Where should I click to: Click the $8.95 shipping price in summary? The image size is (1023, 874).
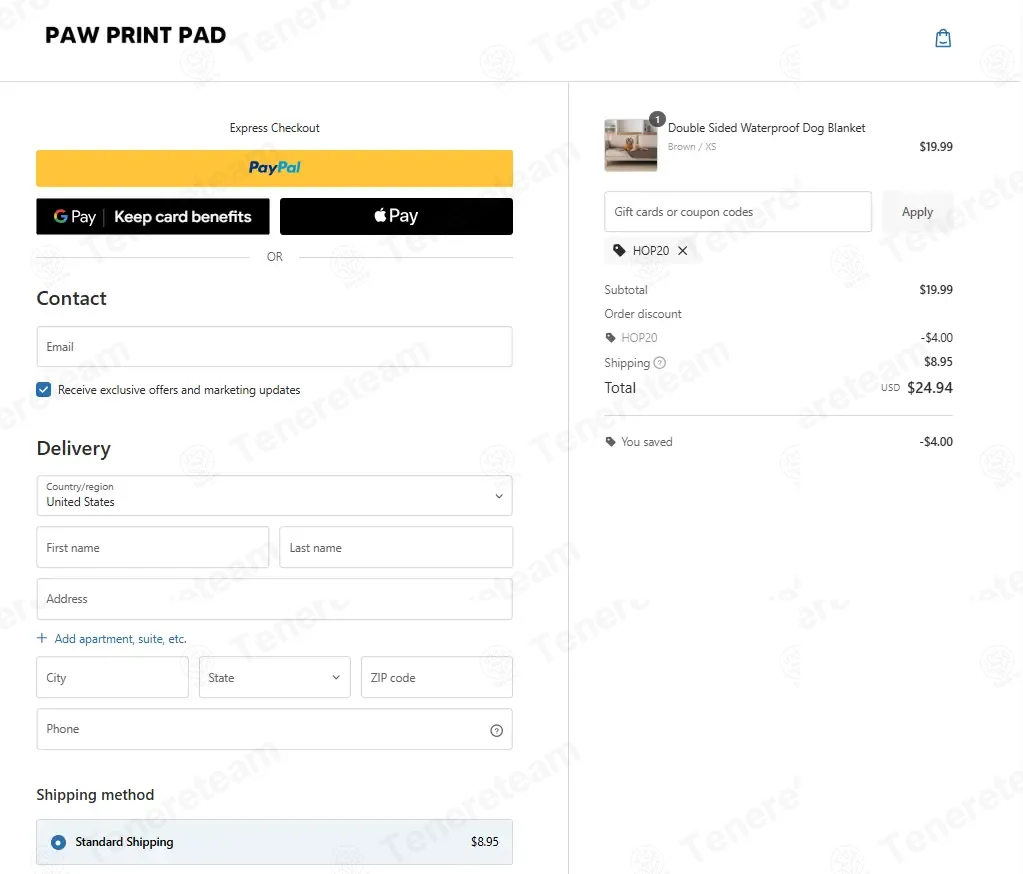click(938, 362)
